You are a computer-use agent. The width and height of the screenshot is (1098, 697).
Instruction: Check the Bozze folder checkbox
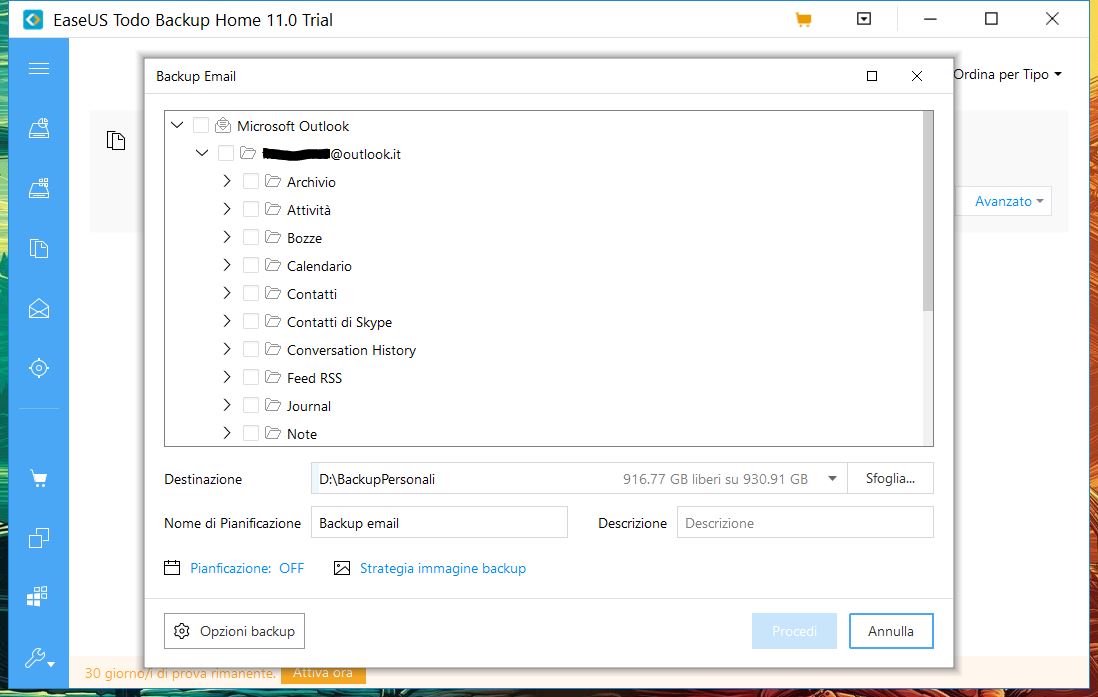(x=251, y=237)
